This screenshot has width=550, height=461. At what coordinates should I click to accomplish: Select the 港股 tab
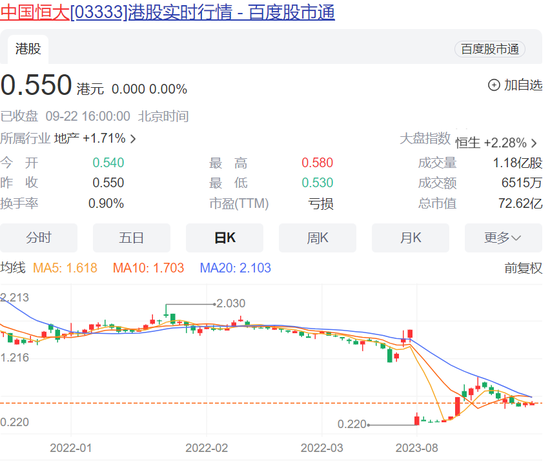28,49
